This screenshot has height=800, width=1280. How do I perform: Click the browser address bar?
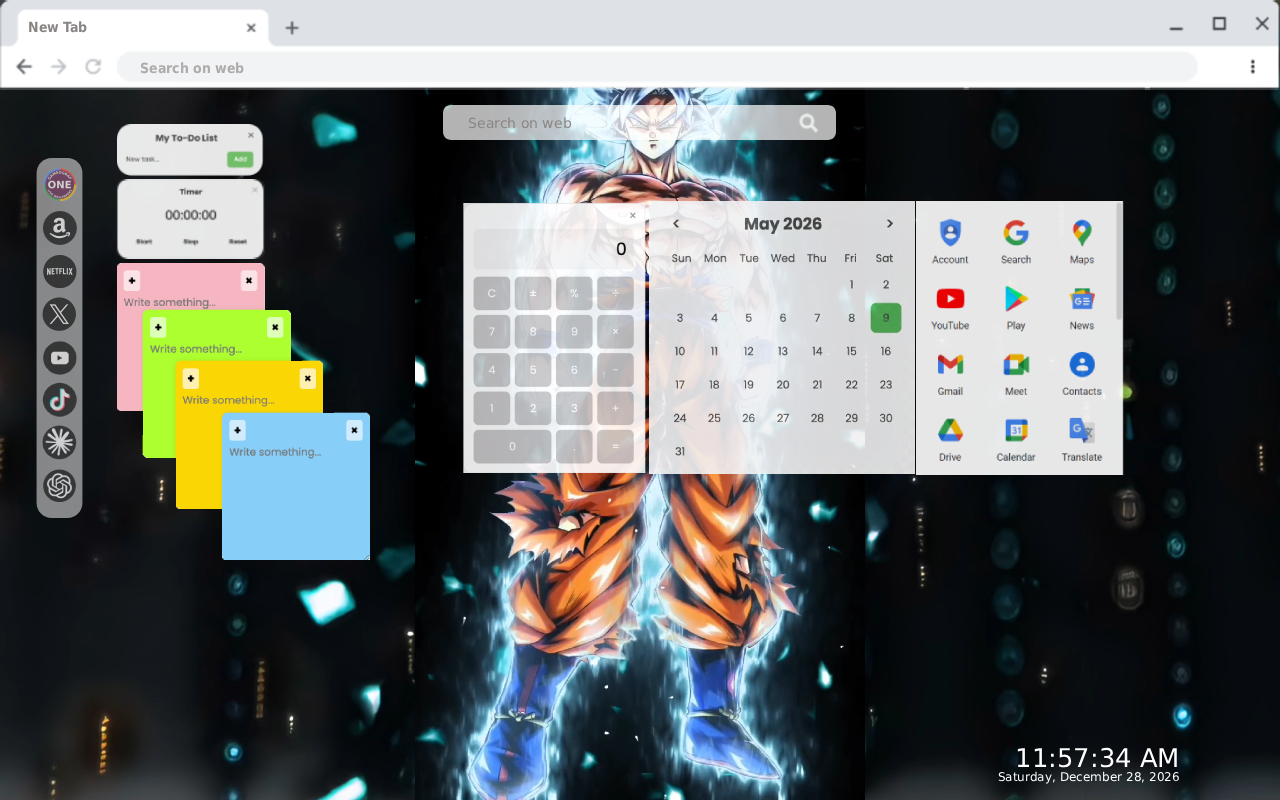pos(657,67)
